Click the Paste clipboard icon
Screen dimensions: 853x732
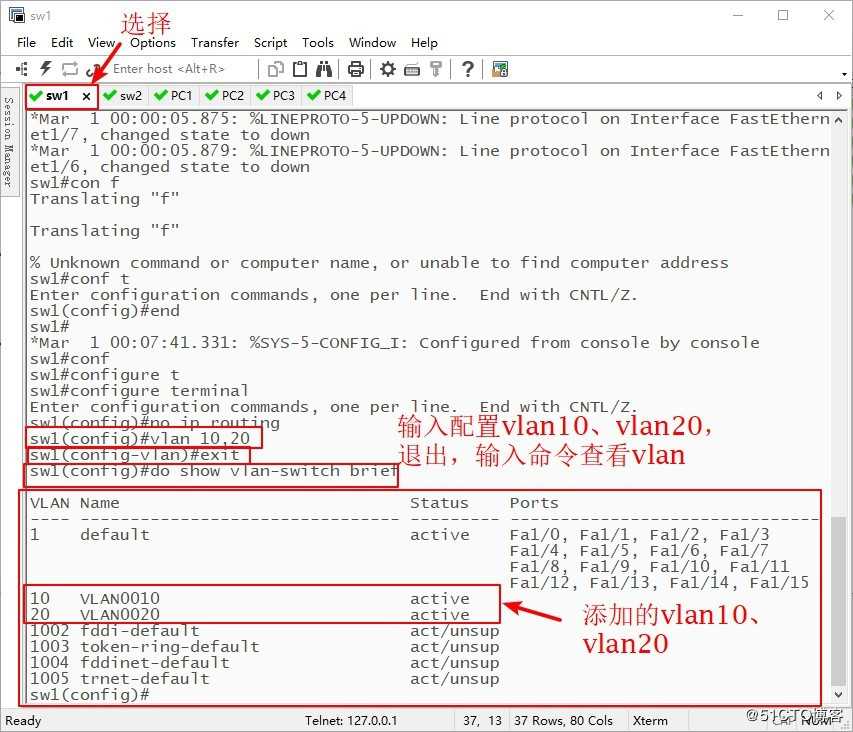300,69
